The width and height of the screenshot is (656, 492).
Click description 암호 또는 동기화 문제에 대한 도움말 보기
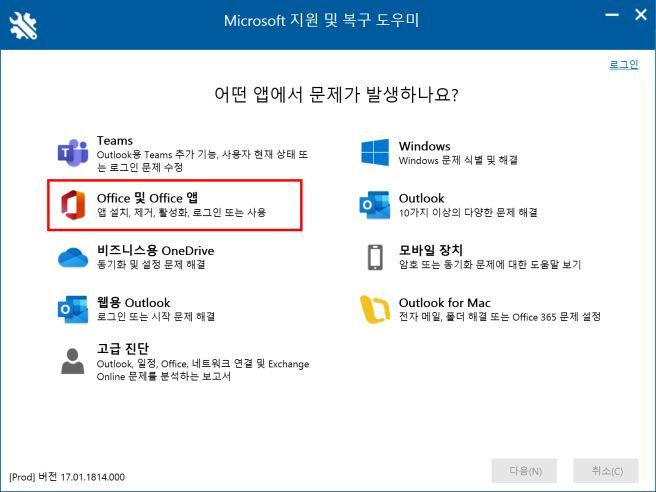click(489, 264)
